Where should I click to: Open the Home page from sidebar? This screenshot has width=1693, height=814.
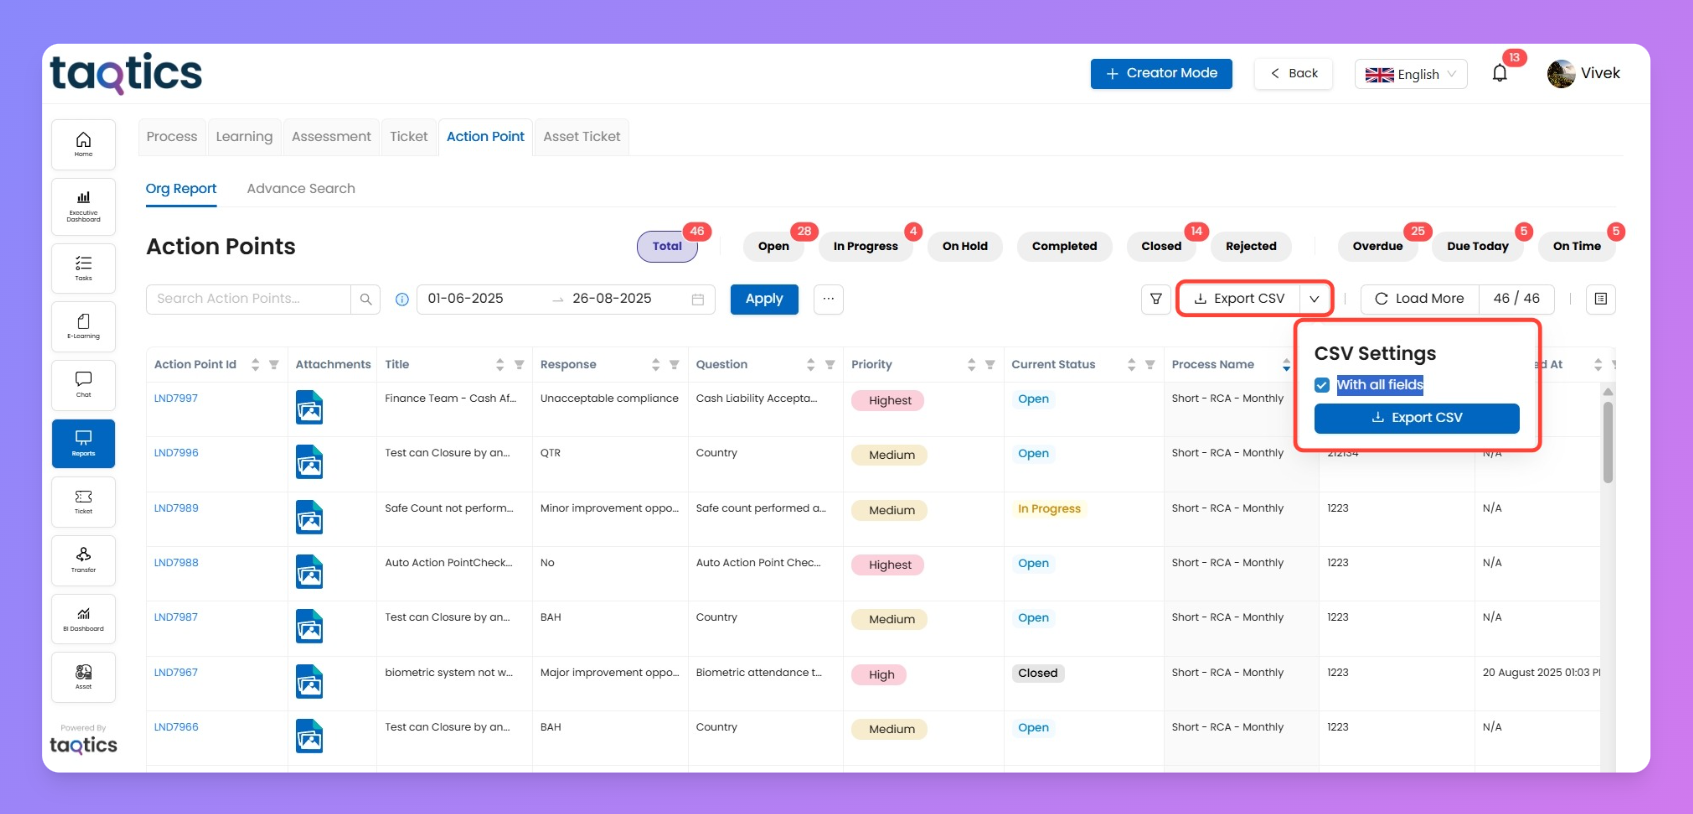(x=84, y=144)
